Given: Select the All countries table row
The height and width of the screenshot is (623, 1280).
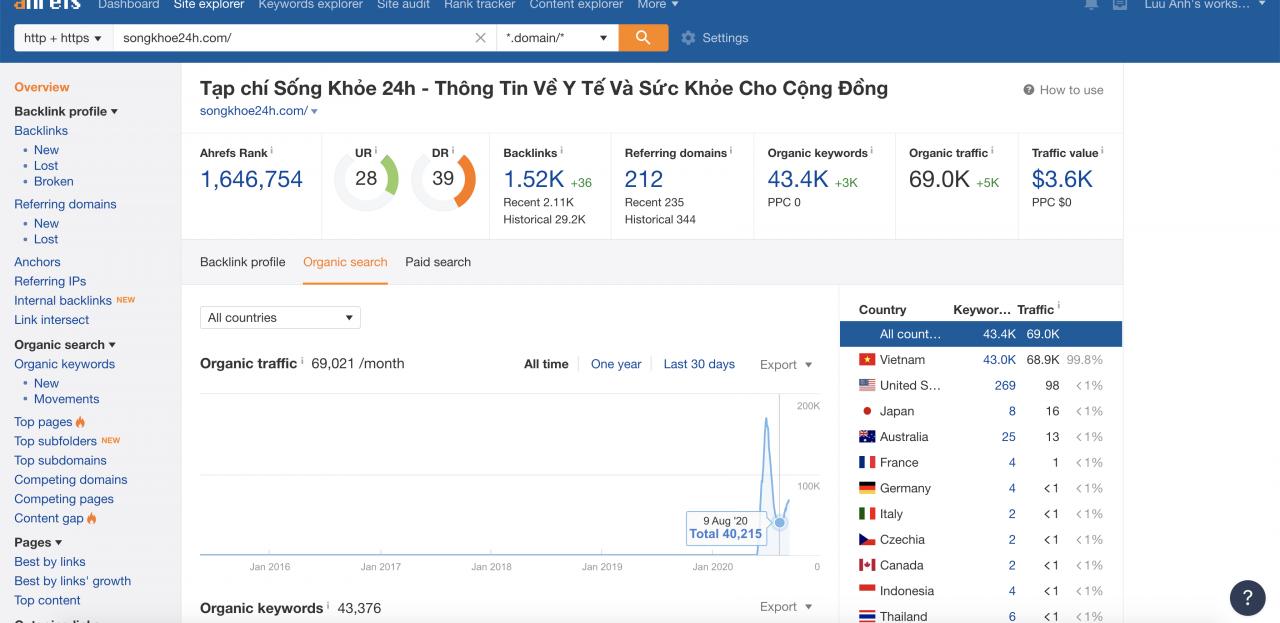Looking at the screenshot, I should [981, 334].
